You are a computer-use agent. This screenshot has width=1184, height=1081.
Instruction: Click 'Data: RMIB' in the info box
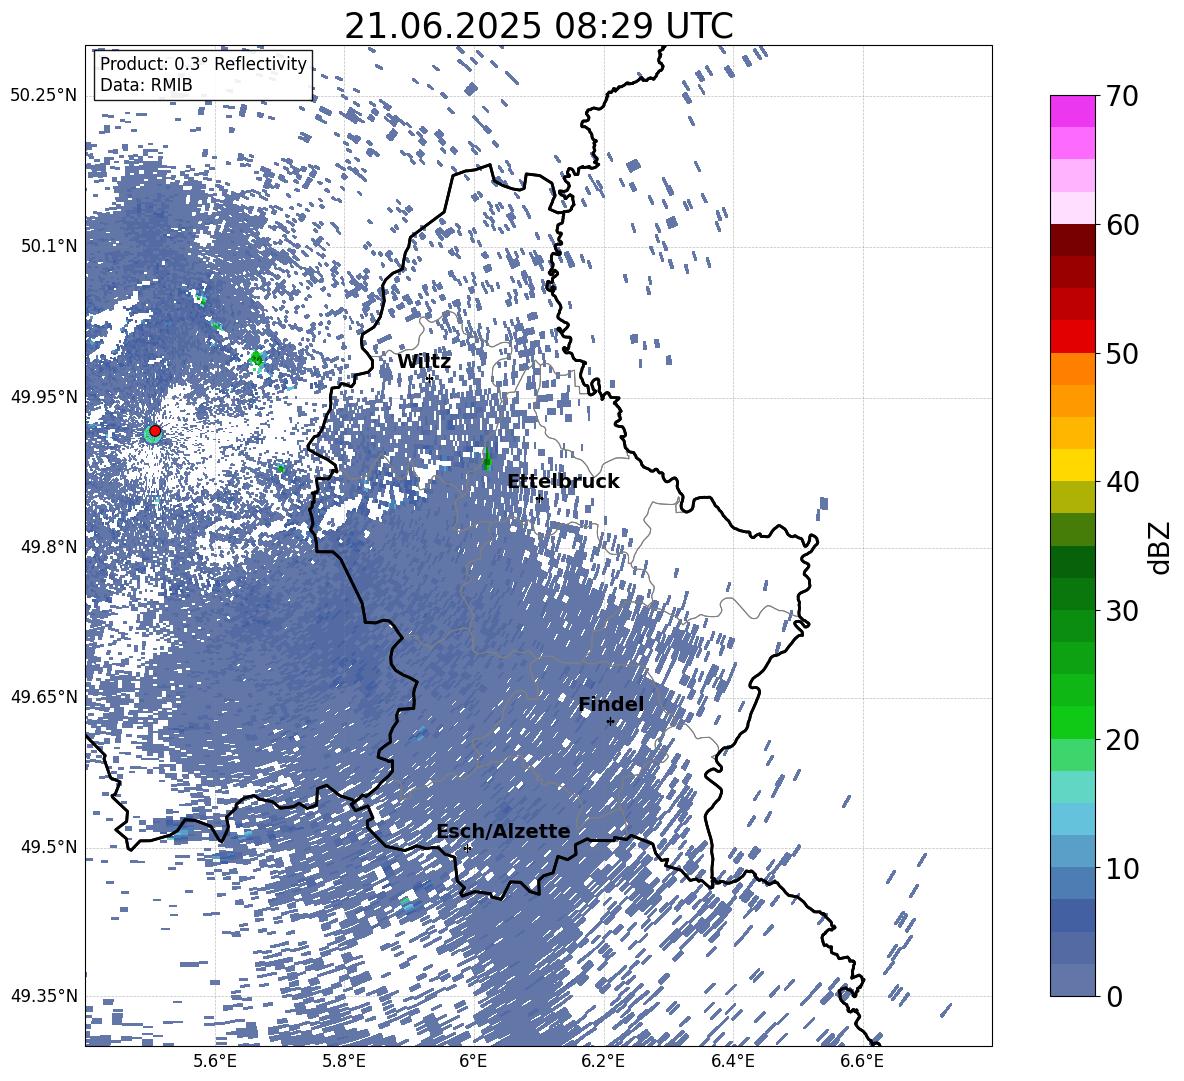[146, 85]
